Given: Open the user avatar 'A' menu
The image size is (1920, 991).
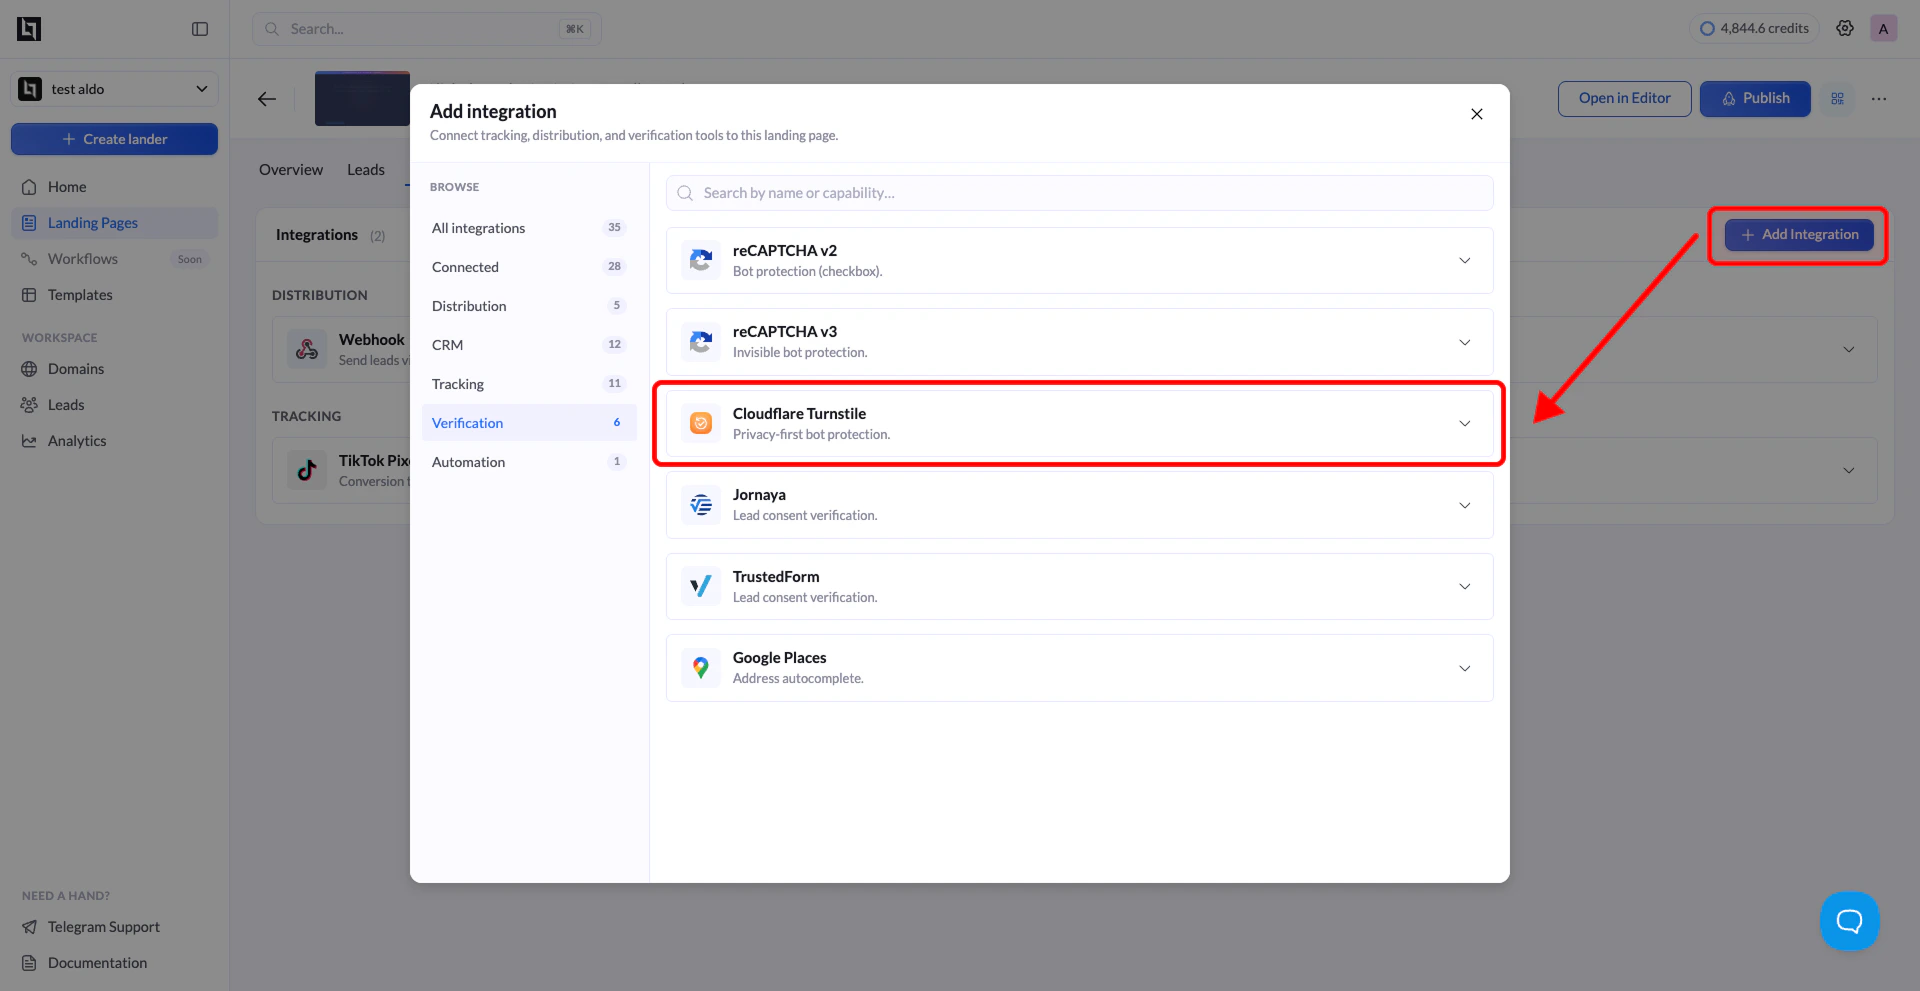Looking at the screenshot, I should pos(1883,28).
